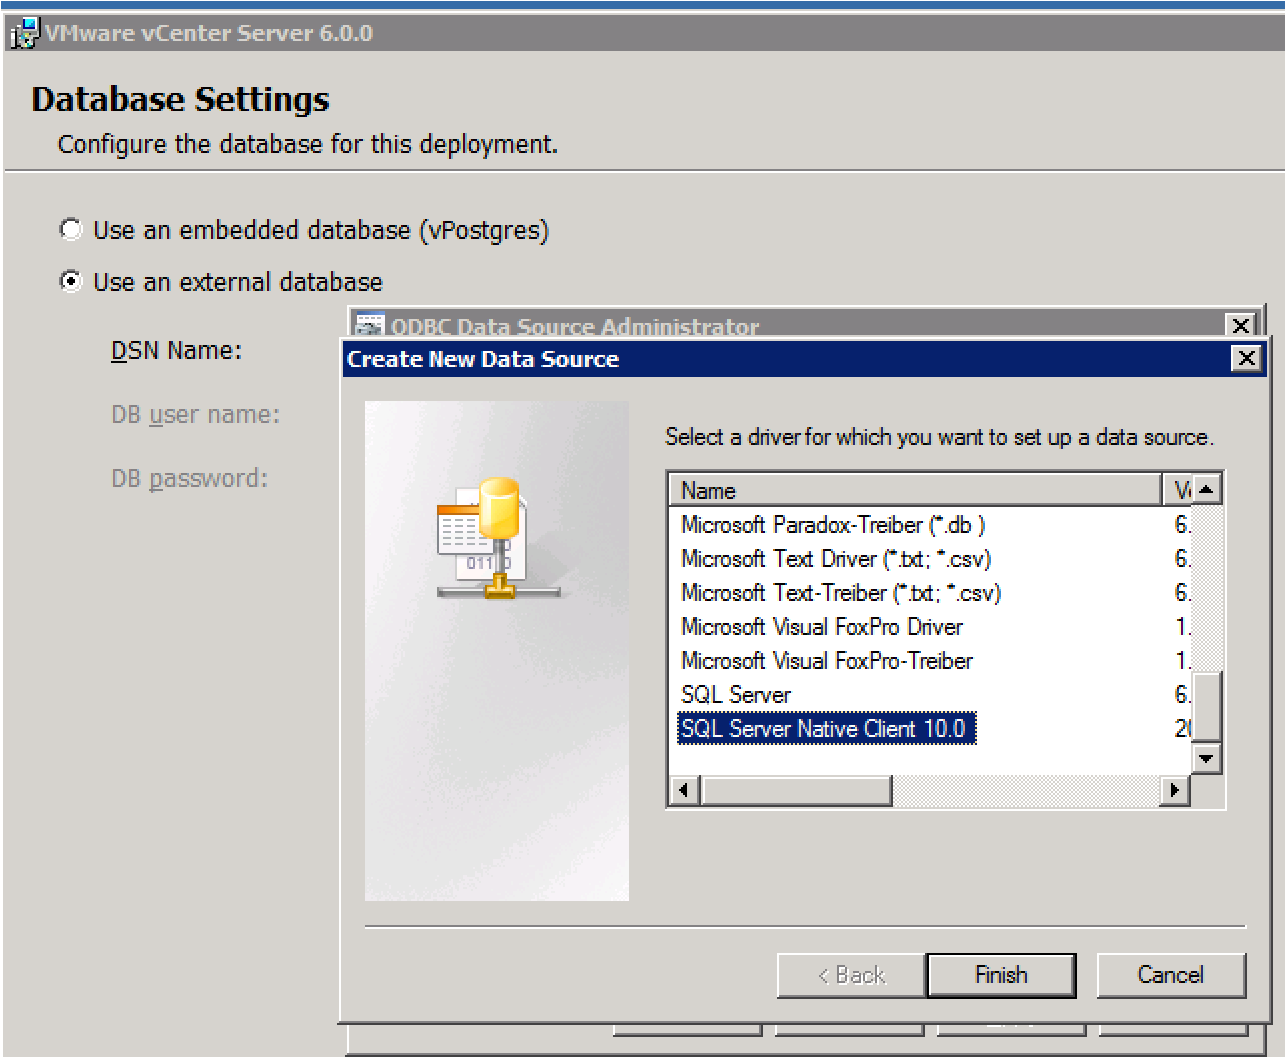Click the DSN Name label
Viewport: 1285px width, 1057px height.
(x=176, y=351)
